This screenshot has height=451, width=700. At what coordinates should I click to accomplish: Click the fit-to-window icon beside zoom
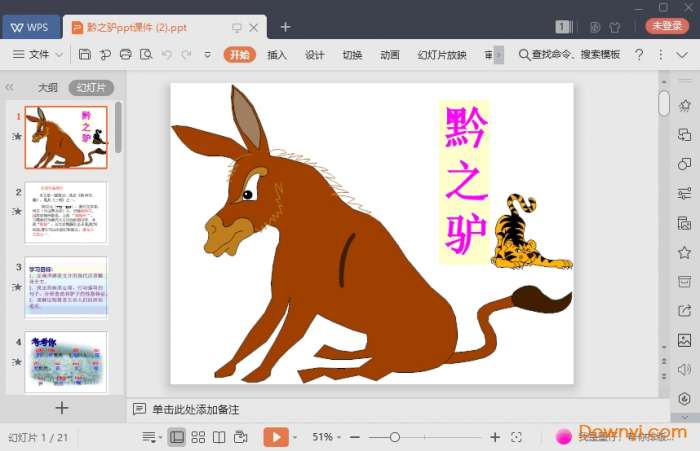coord(516,437)
